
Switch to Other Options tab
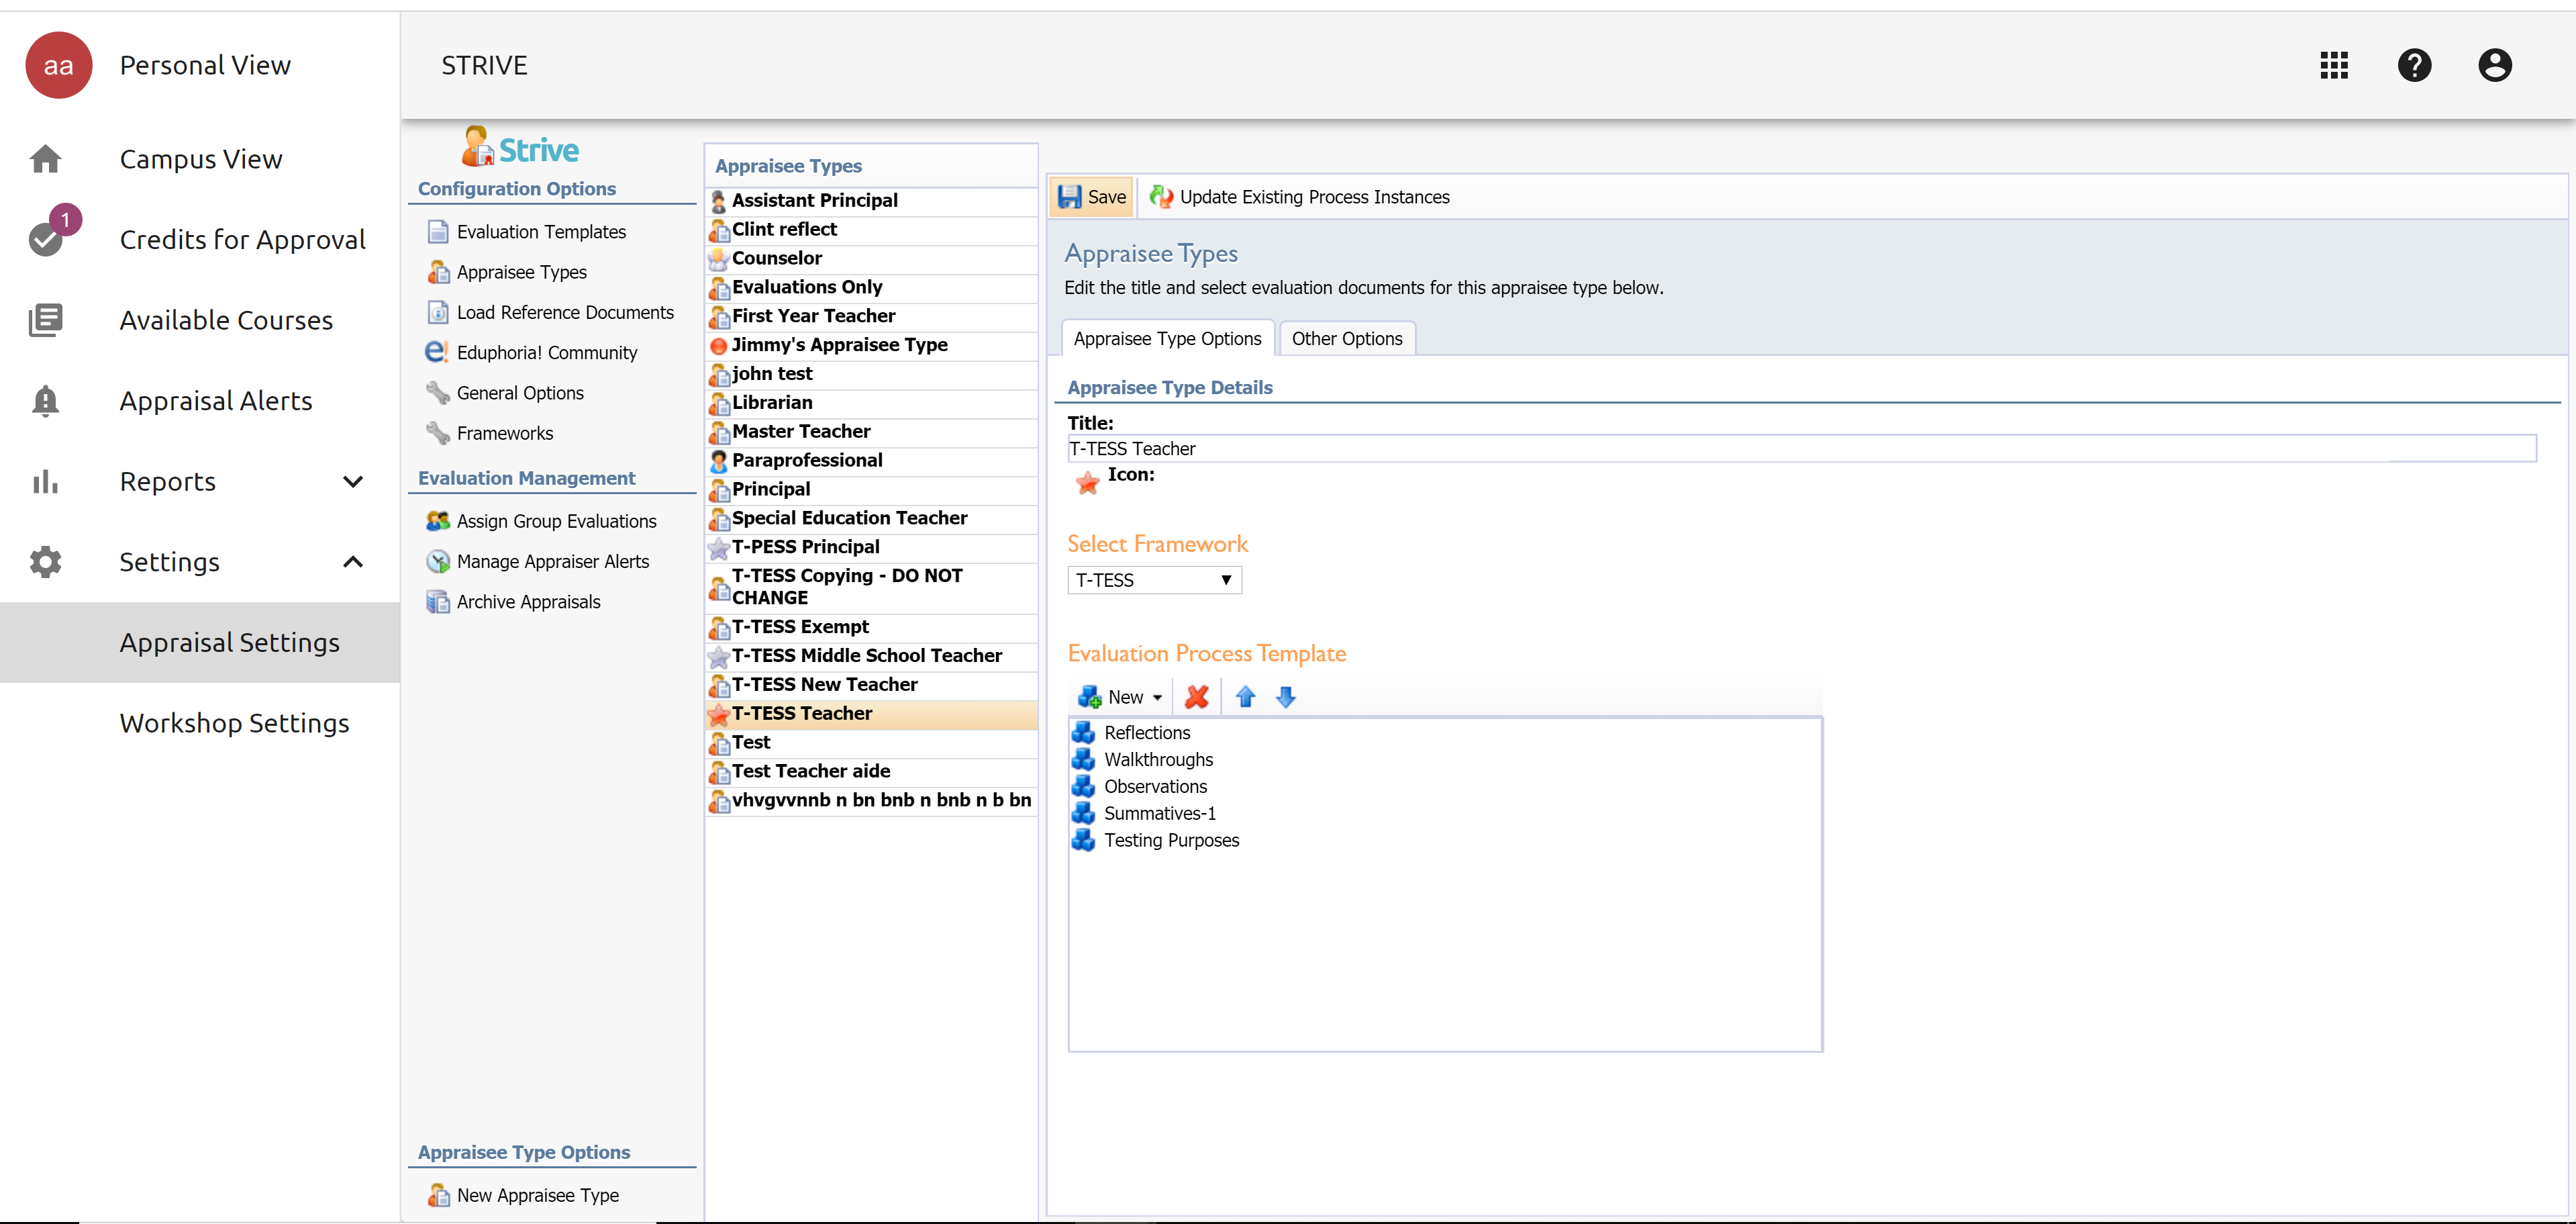pos(1346,339)
